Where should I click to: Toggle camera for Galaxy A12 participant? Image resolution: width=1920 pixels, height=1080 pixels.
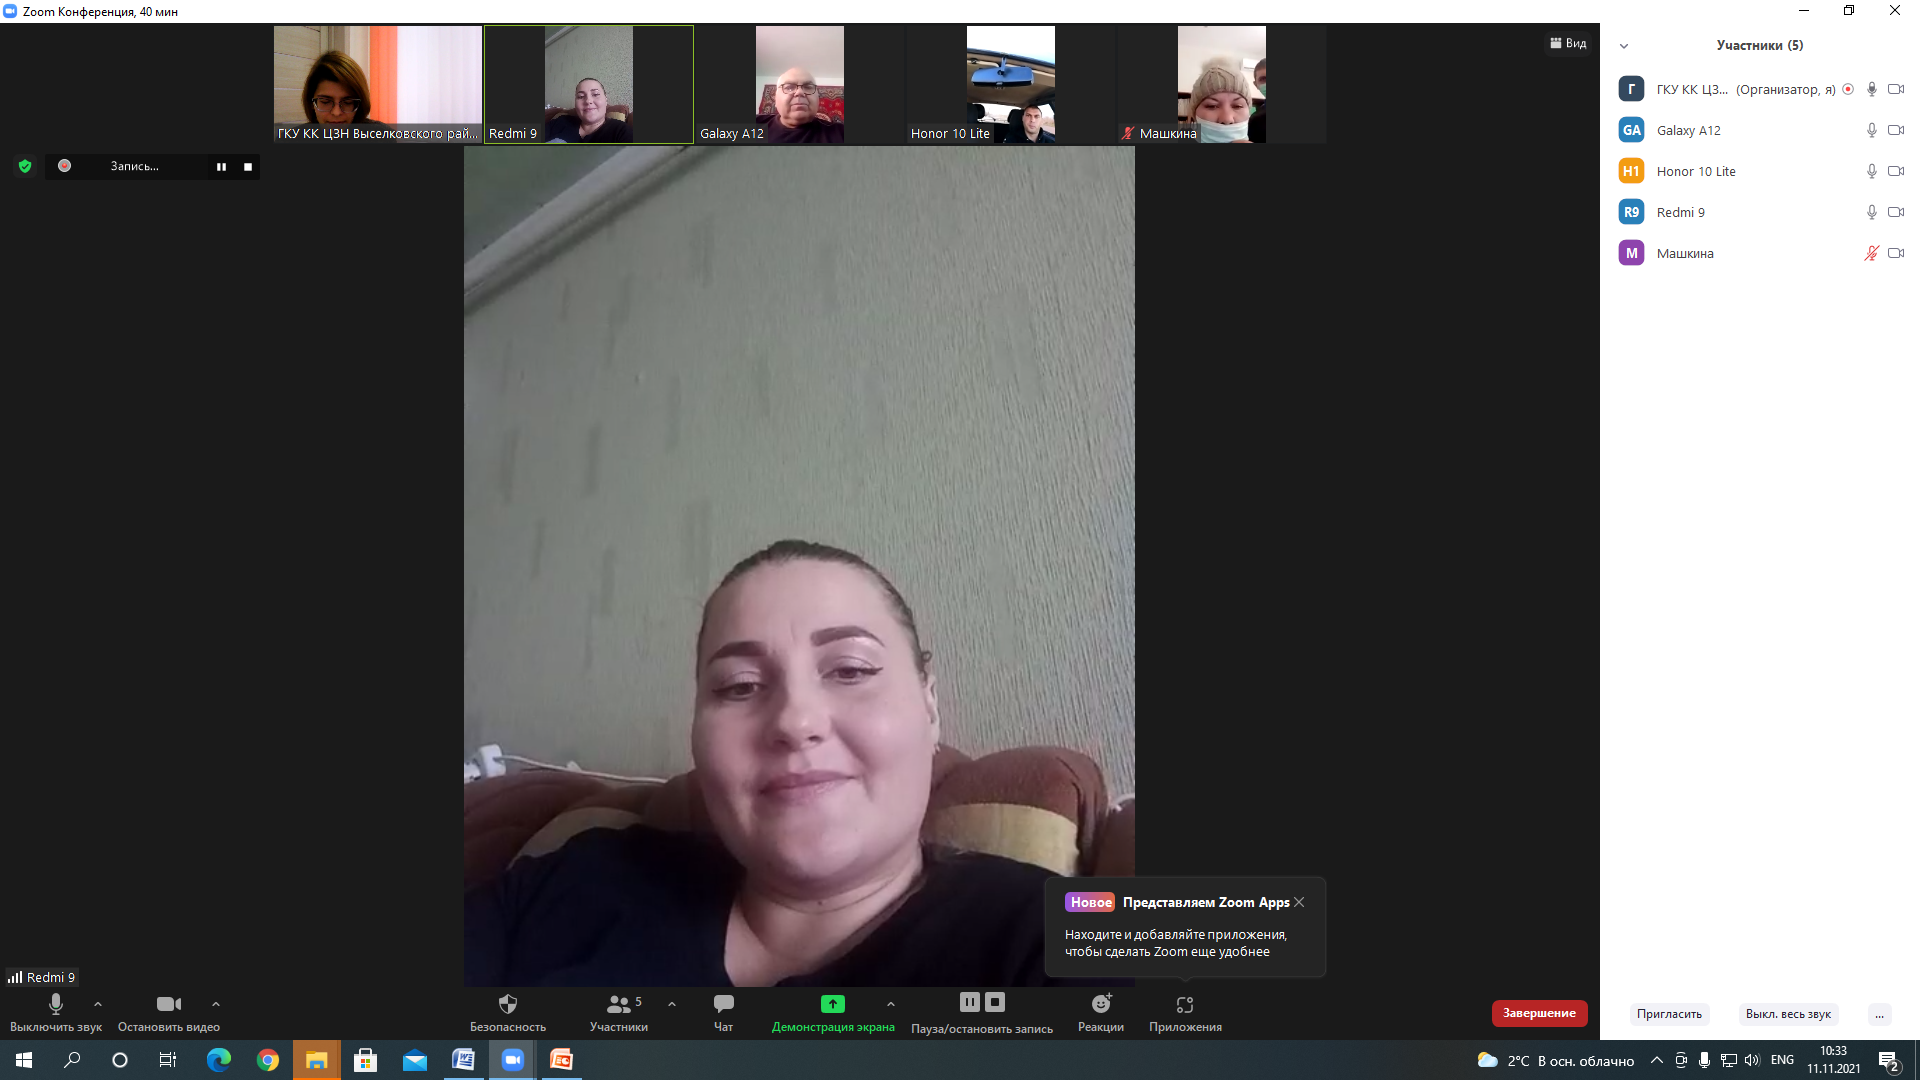1896,130
